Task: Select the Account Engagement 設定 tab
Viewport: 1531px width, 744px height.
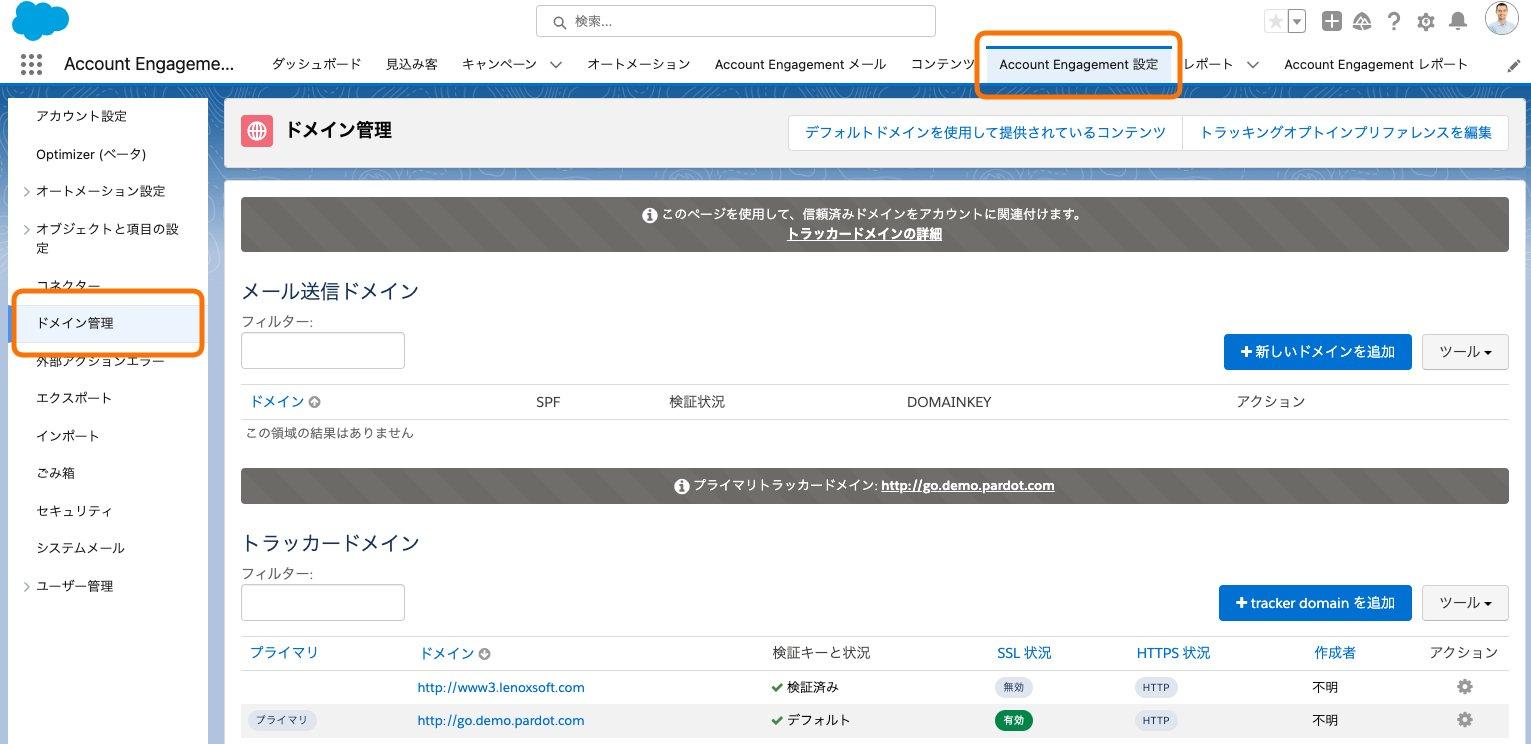Action: [x=1078, y=64]
